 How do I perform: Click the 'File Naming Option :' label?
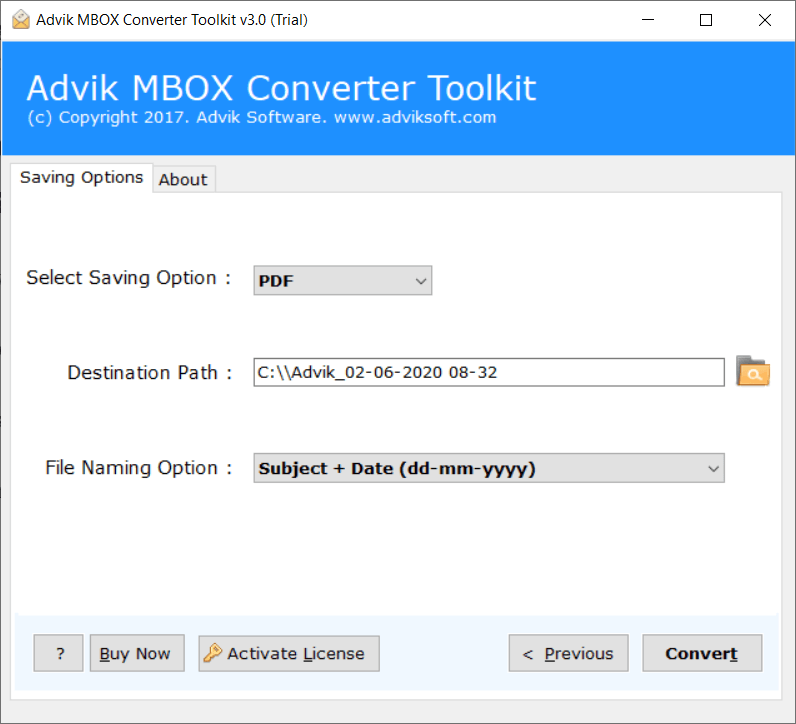139,468
